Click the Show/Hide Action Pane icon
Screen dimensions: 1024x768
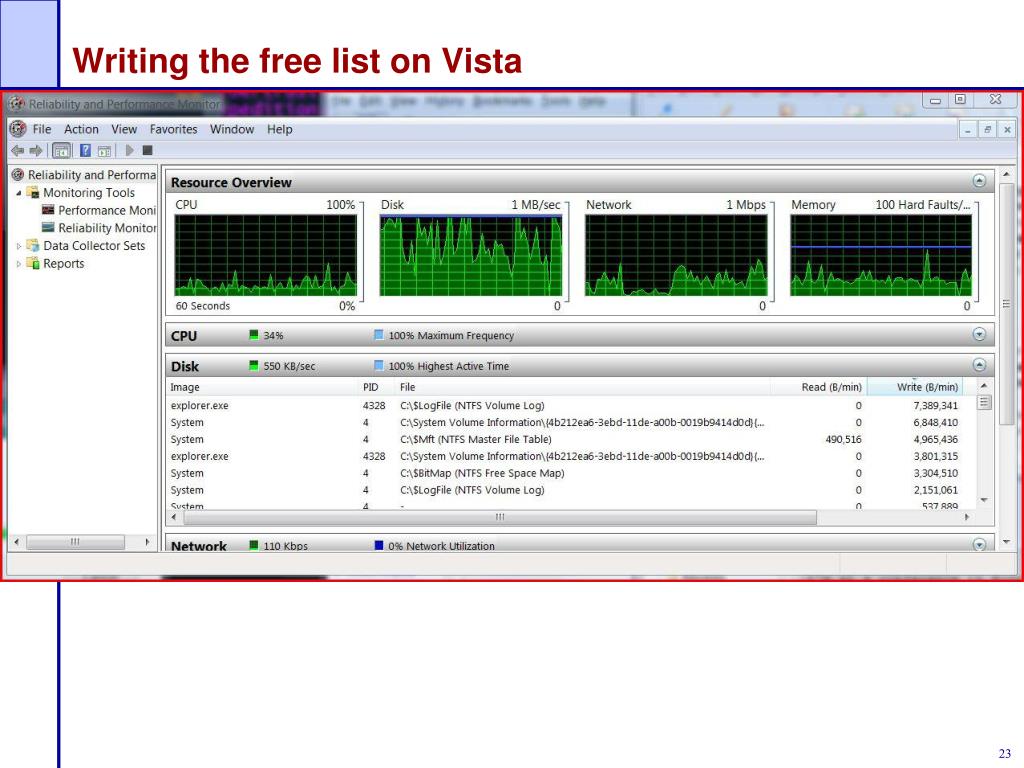pos(104,151)
